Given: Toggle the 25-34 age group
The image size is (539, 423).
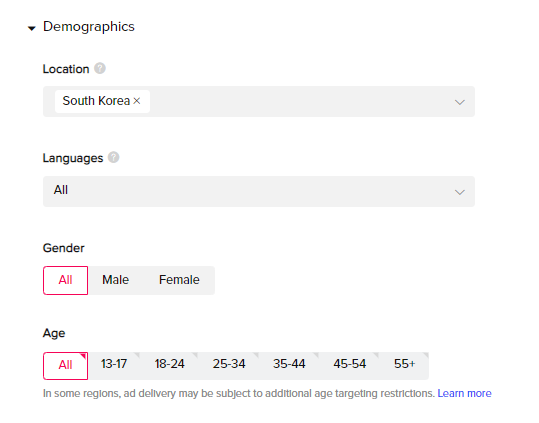Looking at the screenshot, I should tap(229, 366).
